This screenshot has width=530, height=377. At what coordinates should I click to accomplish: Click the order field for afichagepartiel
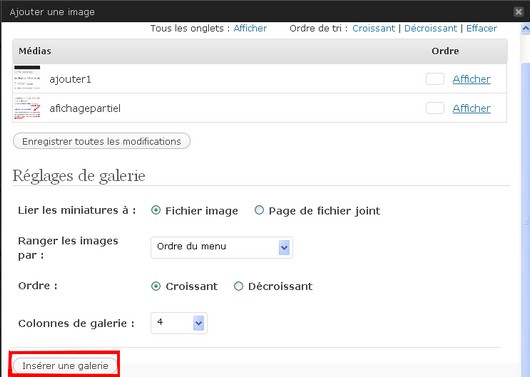(435, 108)
